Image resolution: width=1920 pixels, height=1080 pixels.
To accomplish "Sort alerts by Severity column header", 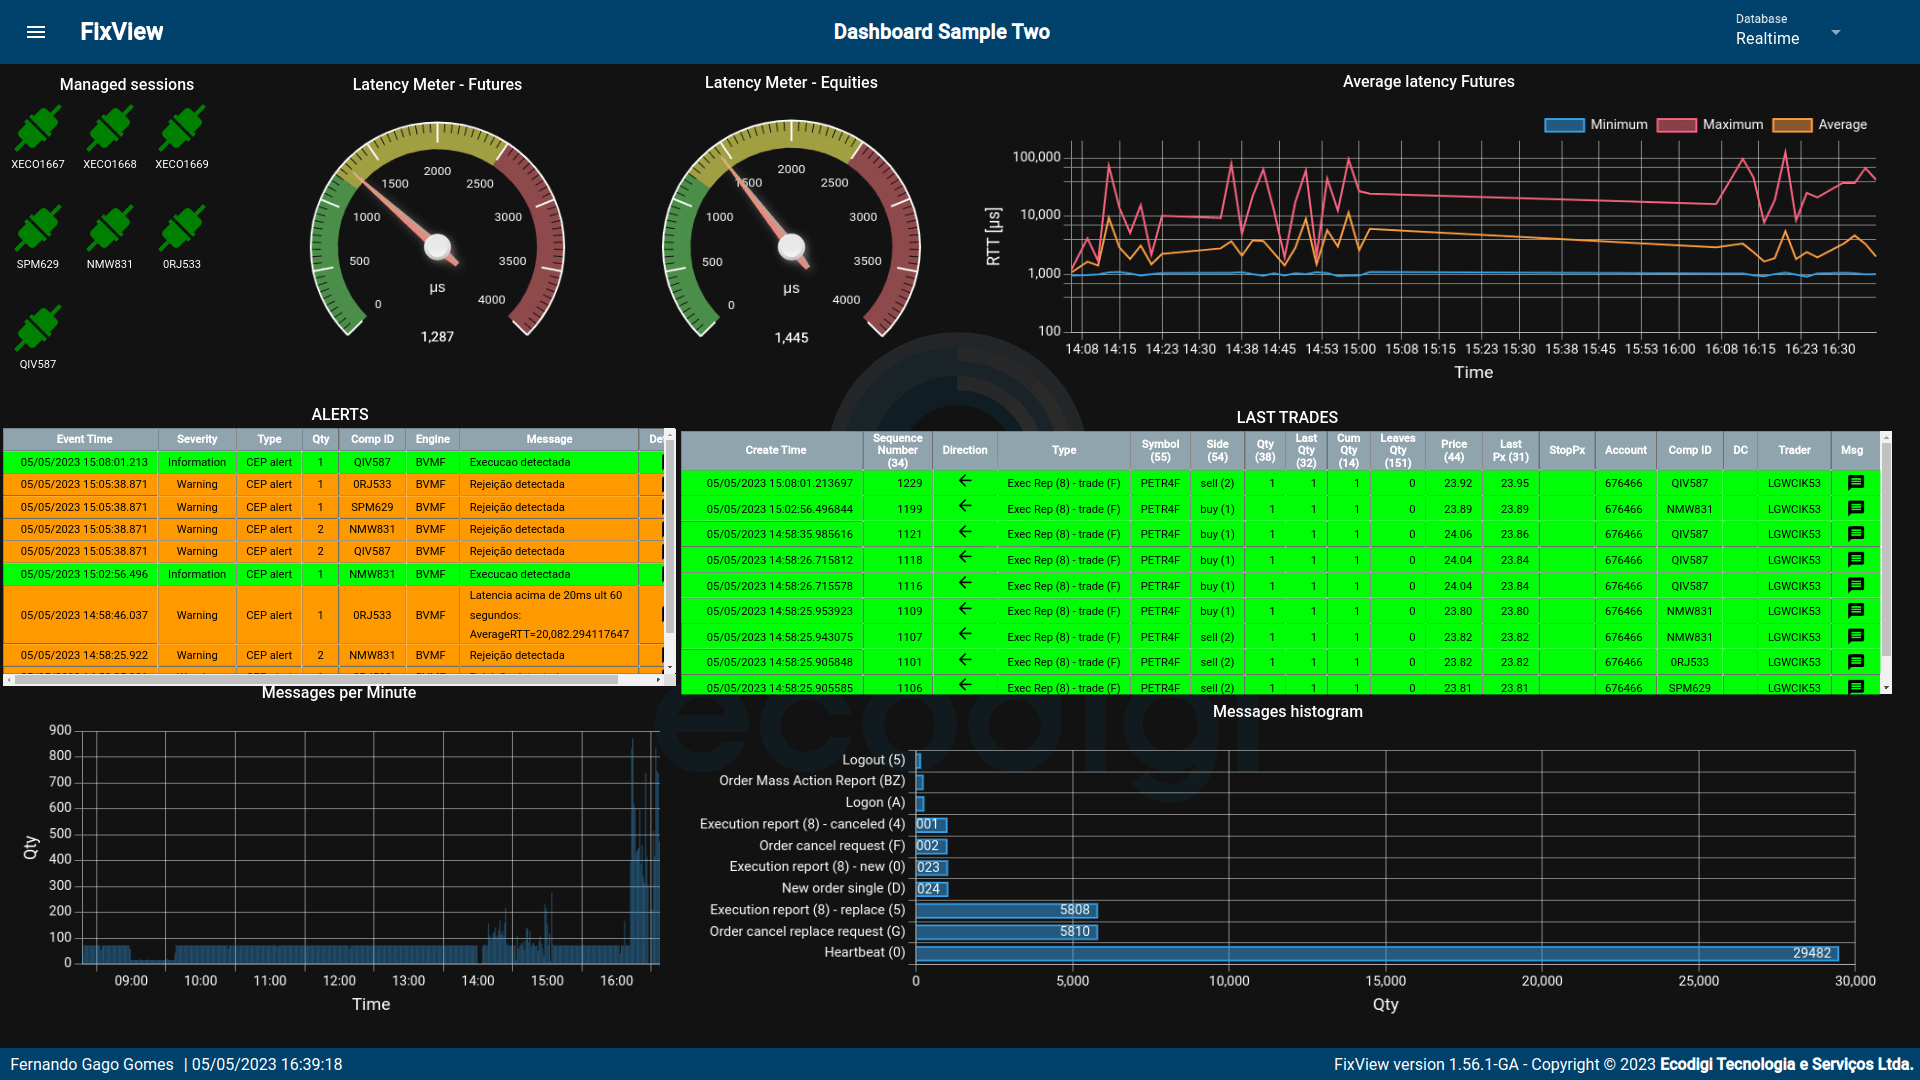I will coord(197,439).
